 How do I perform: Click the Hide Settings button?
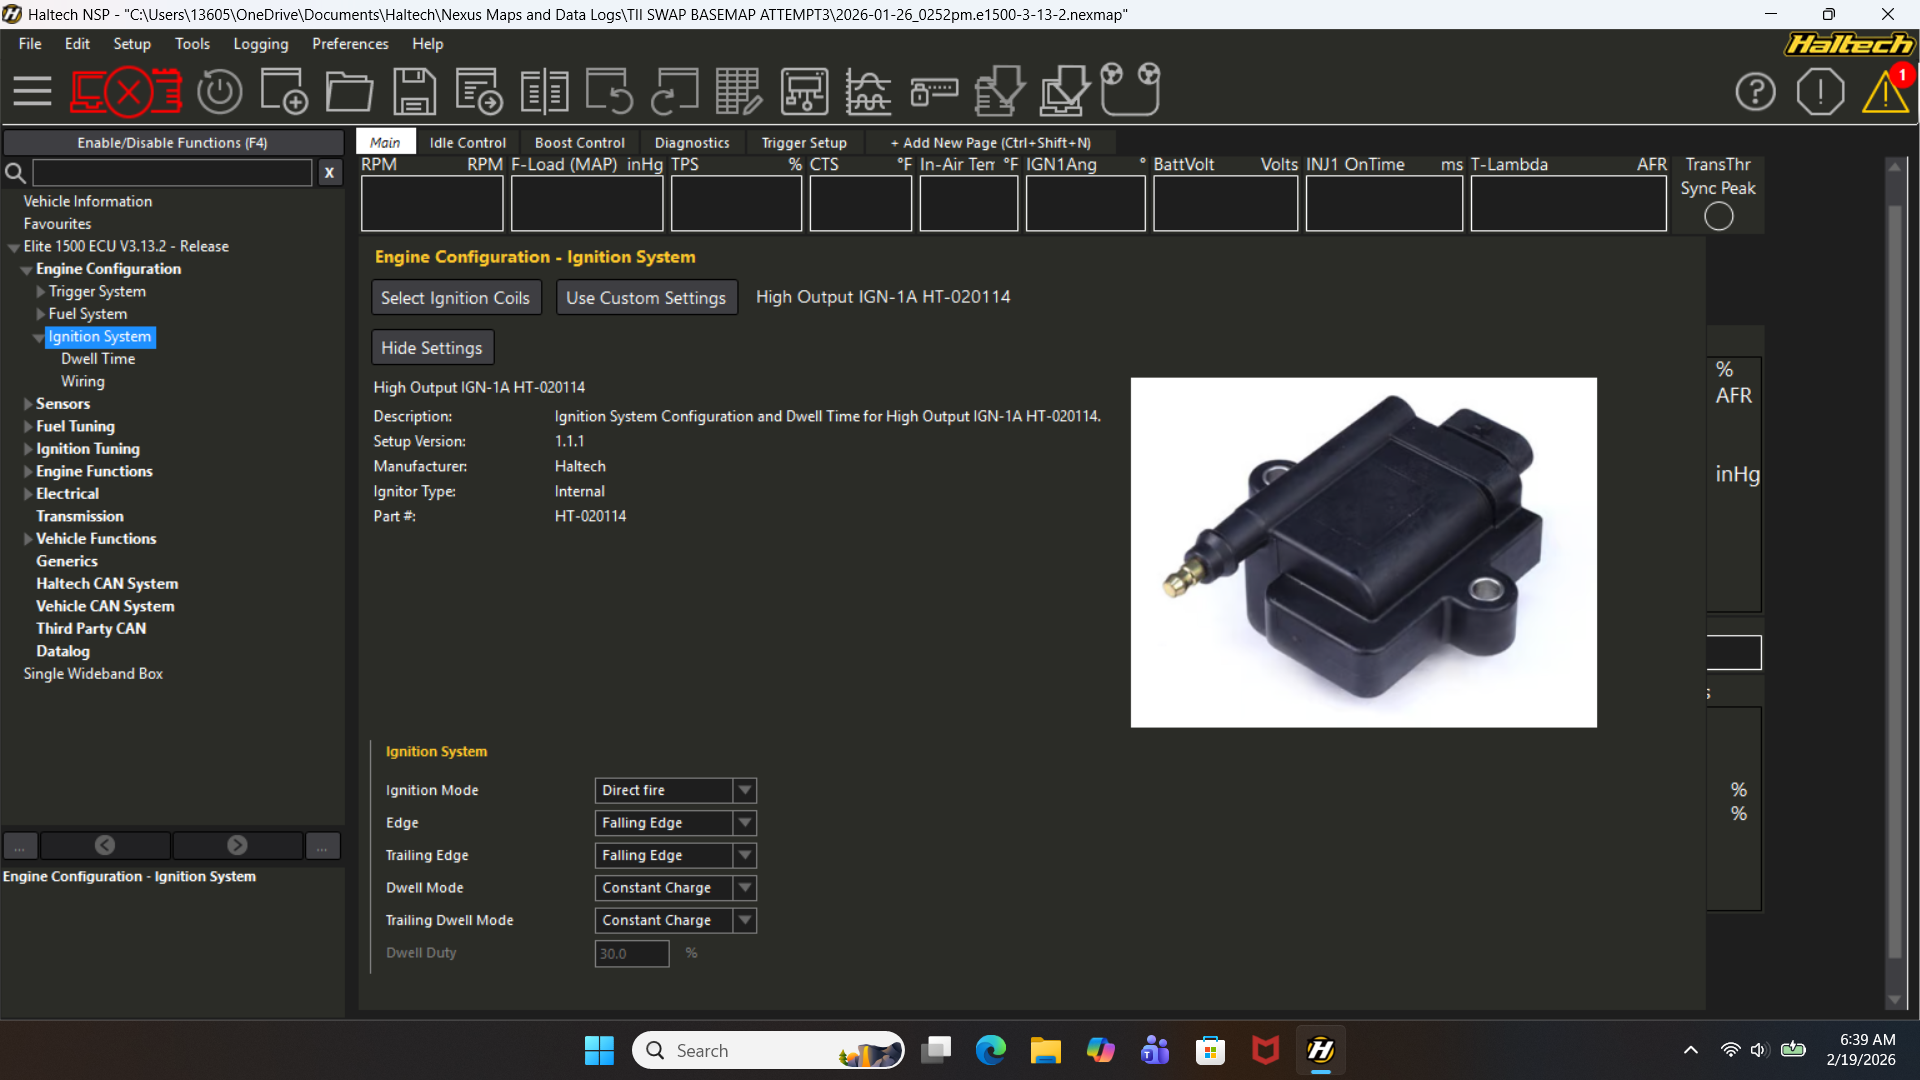pyautogui.click(x=431, y=348)
